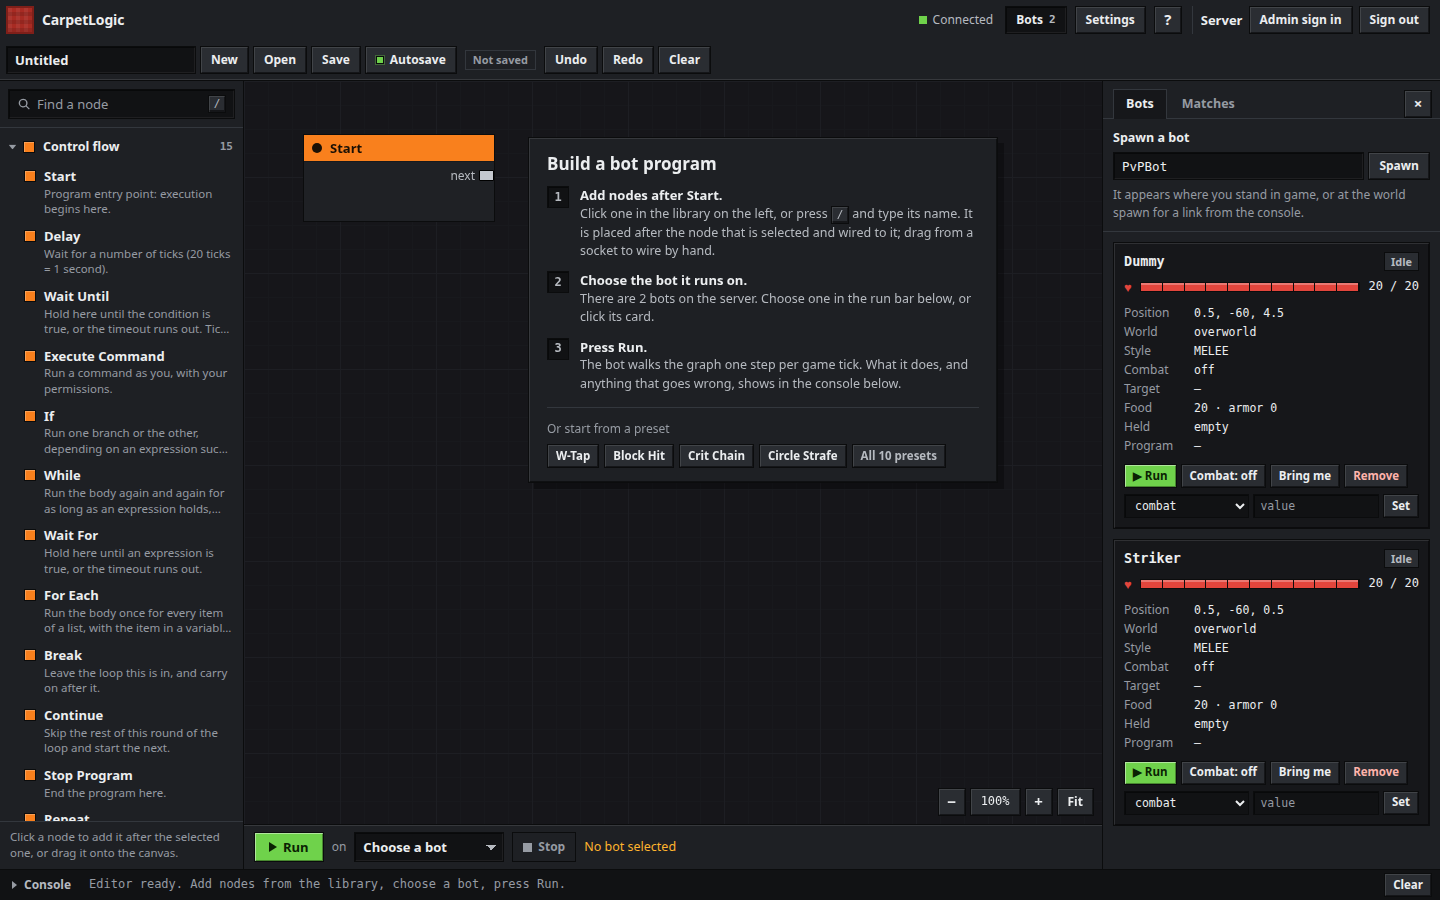Click the Untitled program name field
1440x900 pixels.
100,60
